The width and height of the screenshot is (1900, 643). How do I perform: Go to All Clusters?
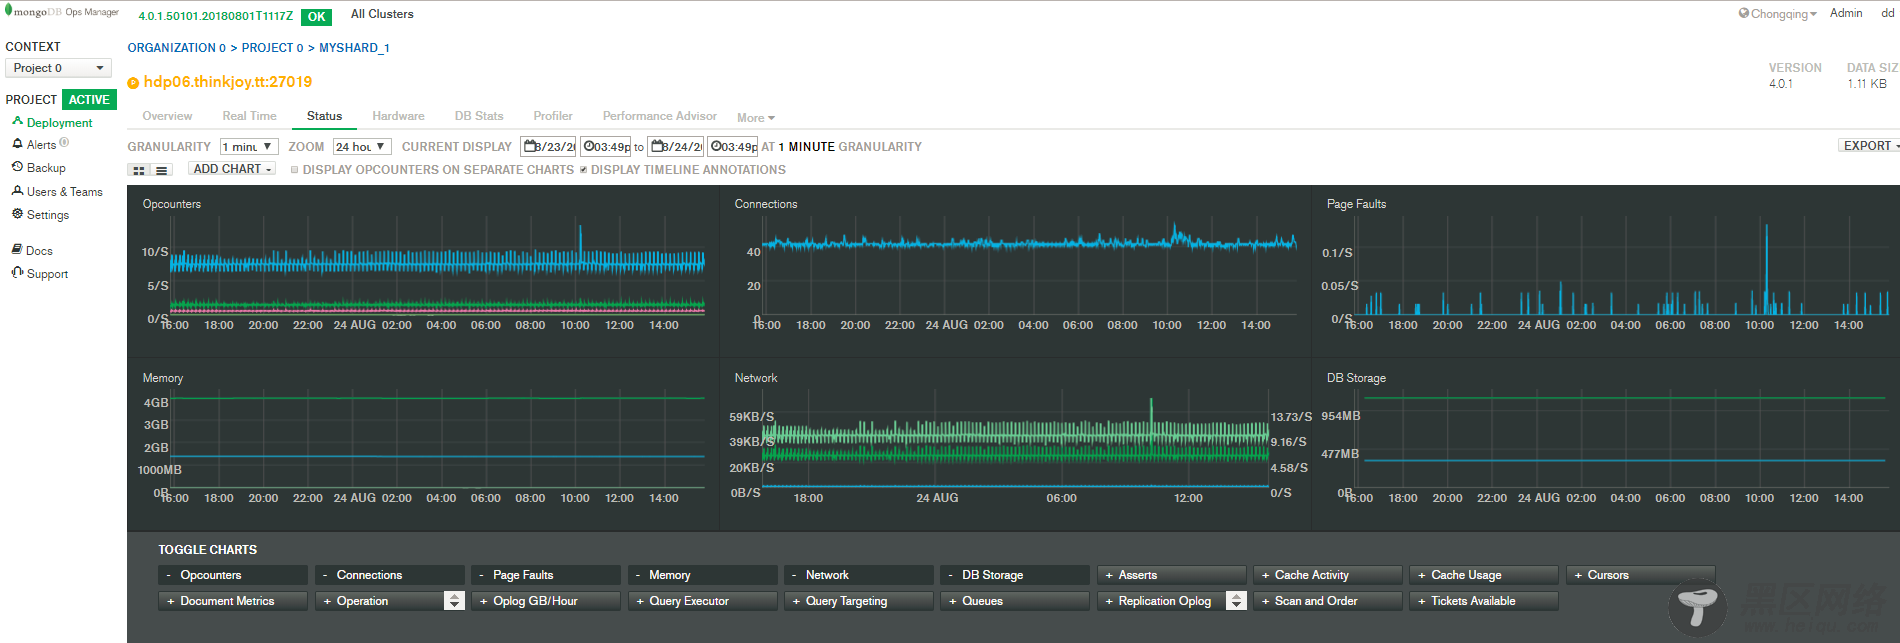pyautogui.click(x=382, y=14)
